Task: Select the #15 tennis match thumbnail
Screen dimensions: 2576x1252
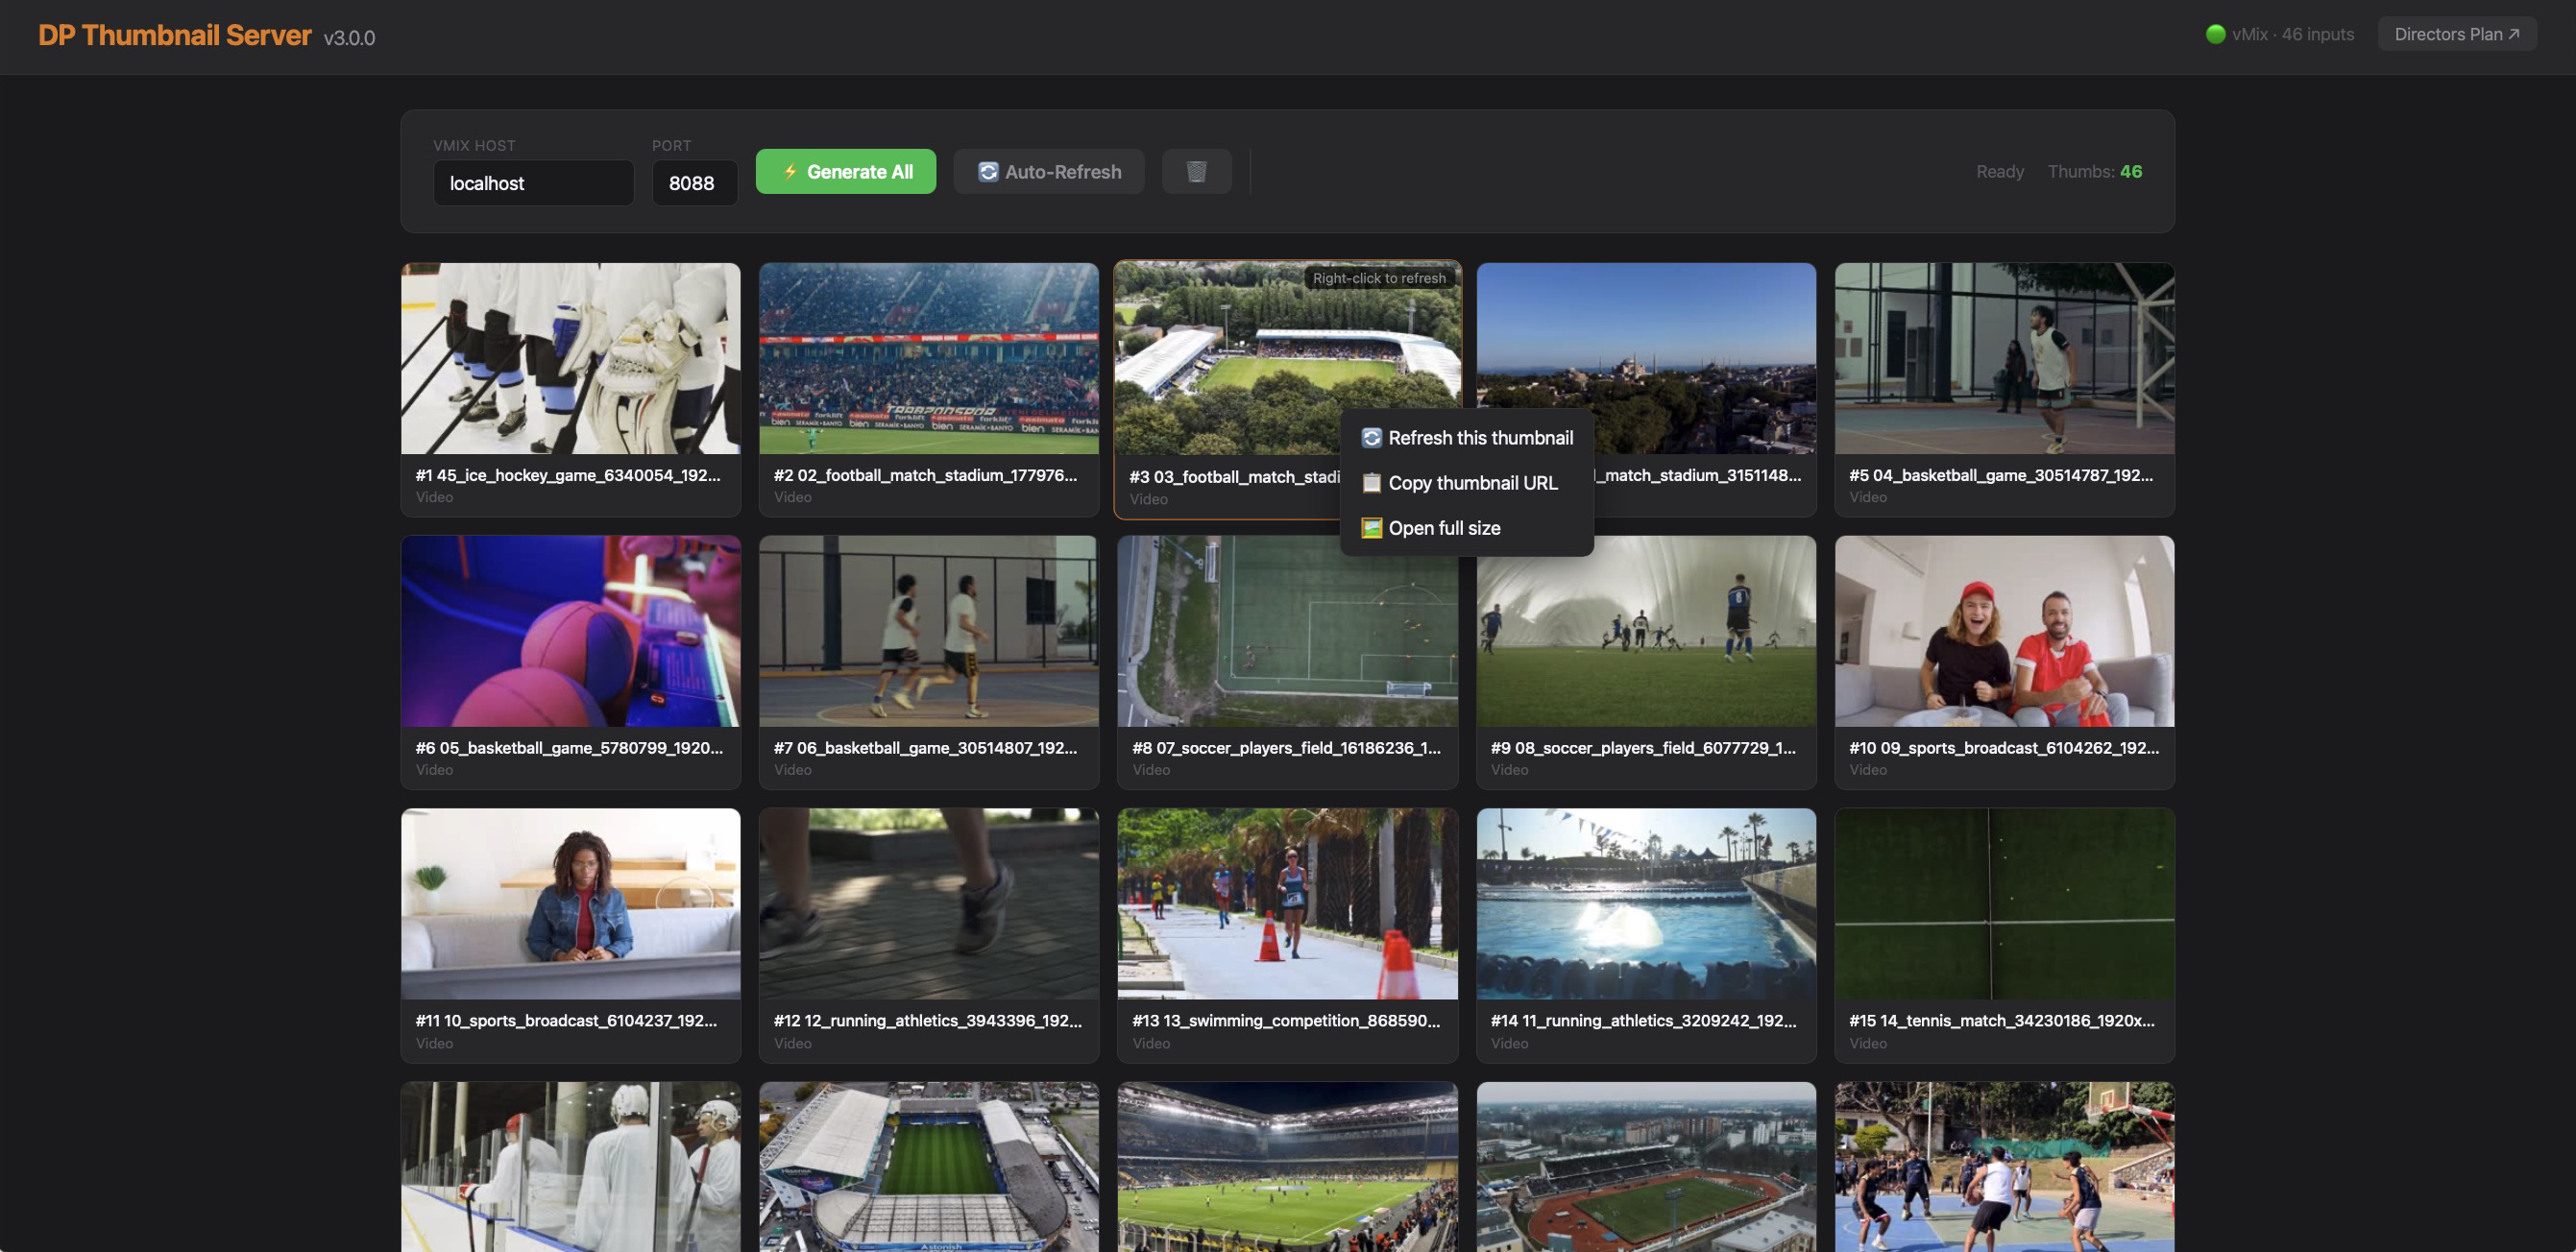Action: click(x=2004, y=903)
